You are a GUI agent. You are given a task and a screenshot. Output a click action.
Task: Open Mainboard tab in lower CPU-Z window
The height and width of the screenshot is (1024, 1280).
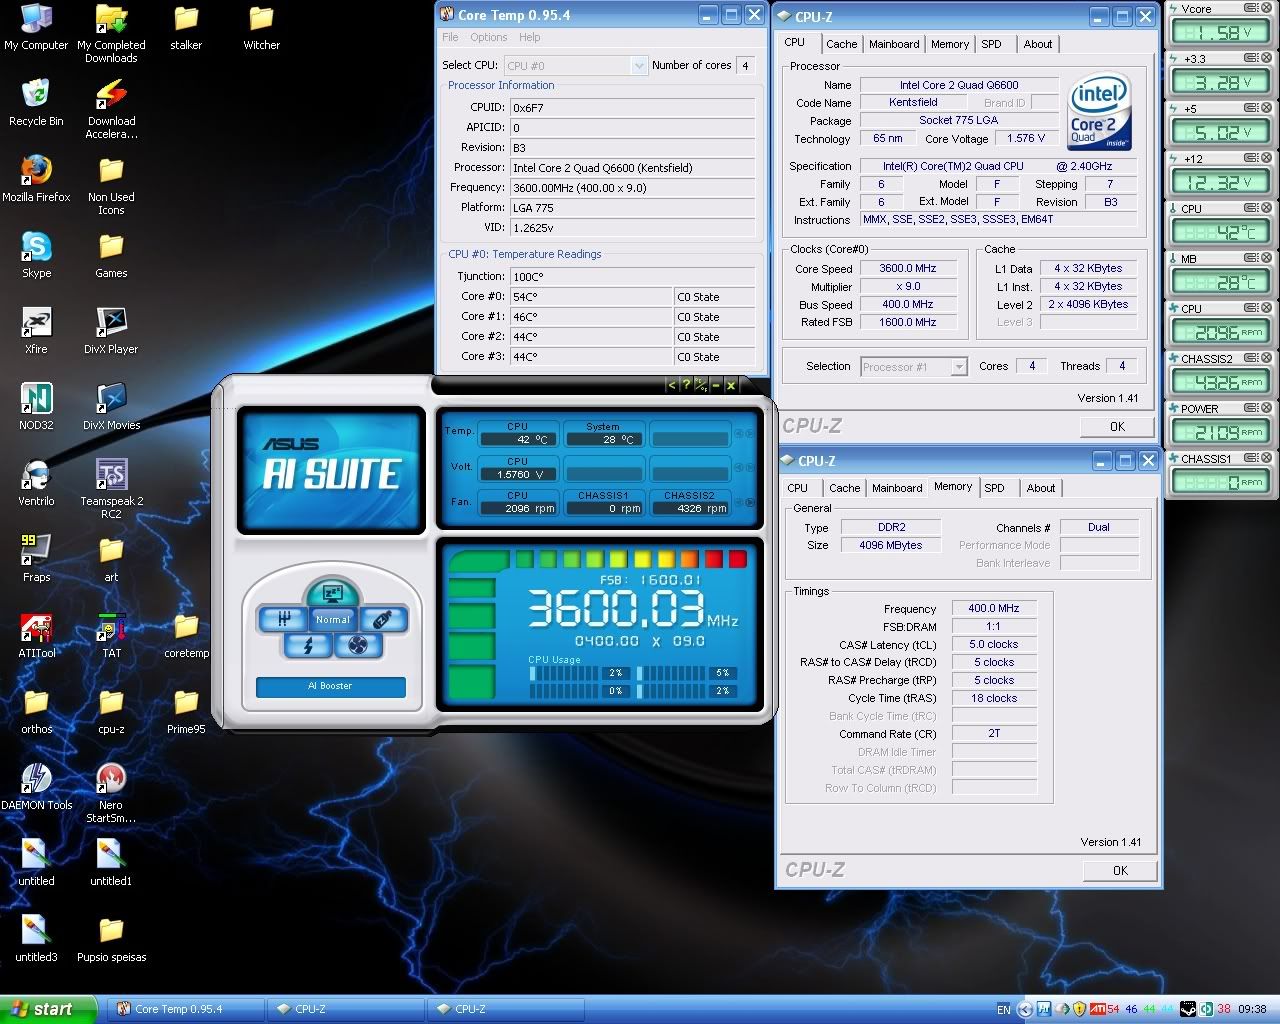point(897,488)
